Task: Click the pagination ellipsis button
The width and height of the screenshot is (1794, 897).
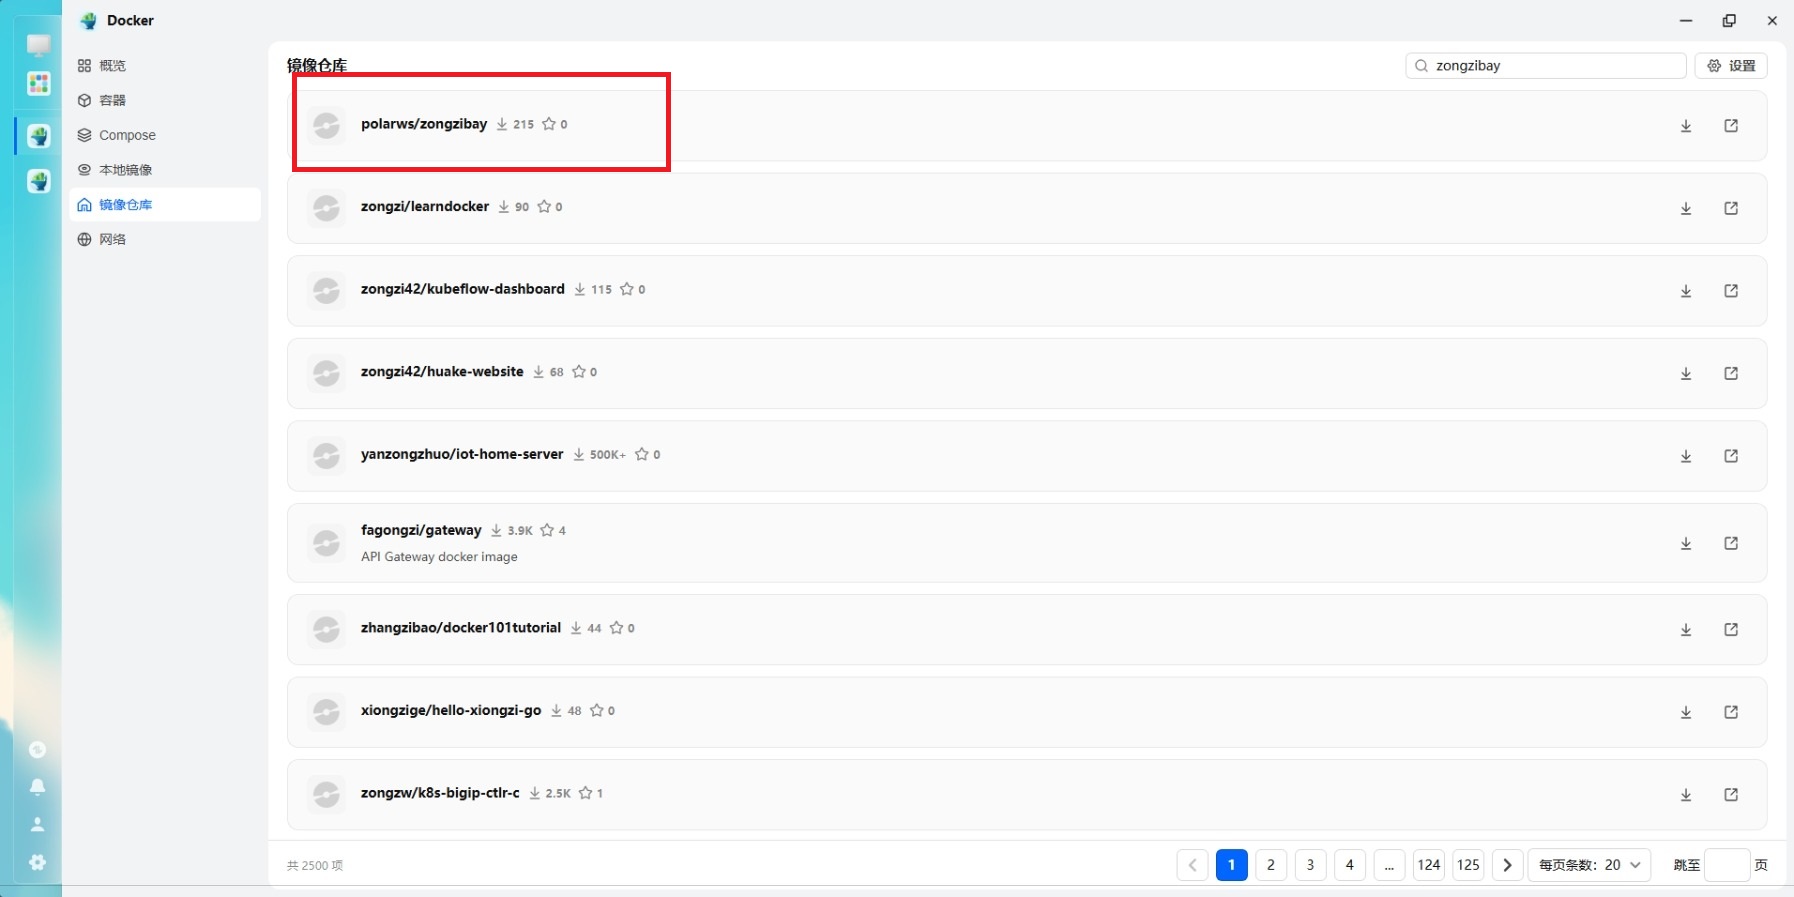Action: tap(1389, 865)
